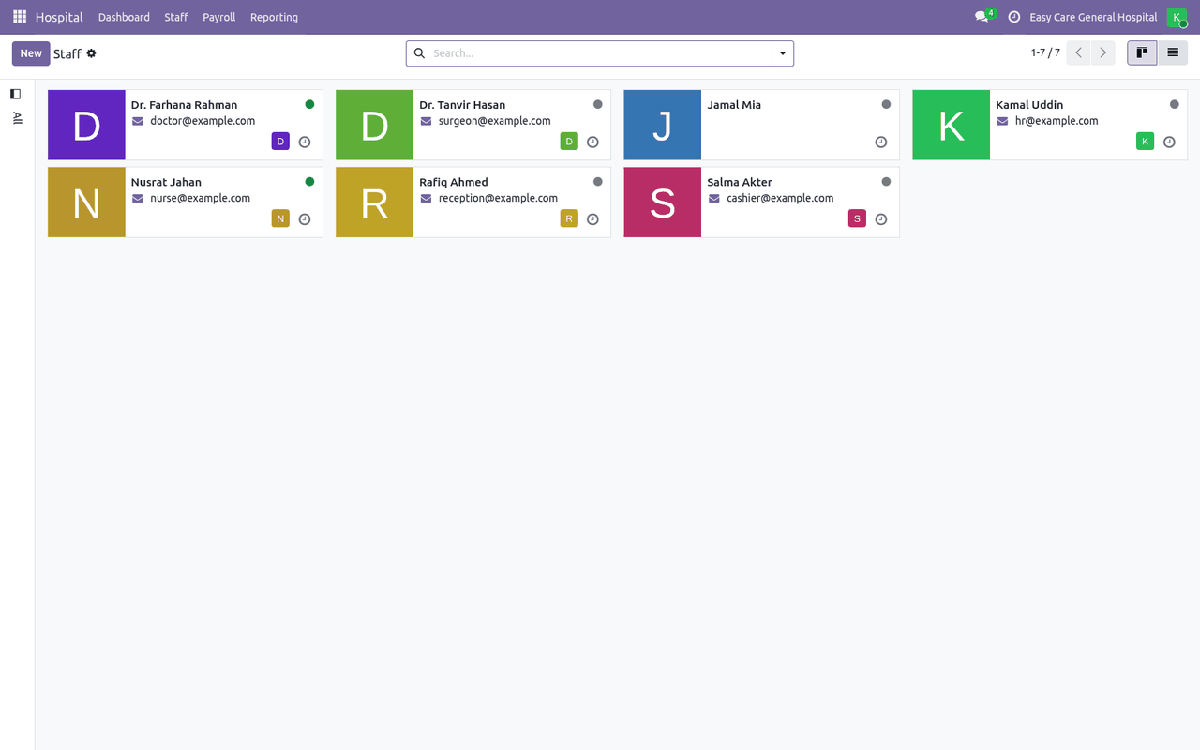Focus the Search input field

tap(600, 53)
